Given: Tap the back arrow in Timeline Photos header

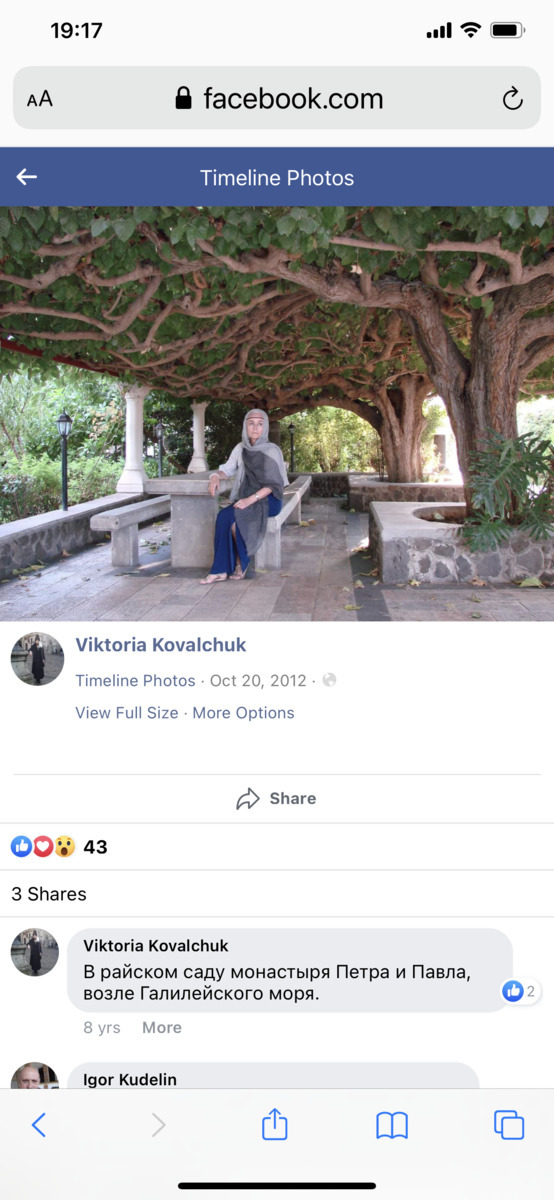Looking at the screenshot, I should pyautogui.click(x=27, y=177).
